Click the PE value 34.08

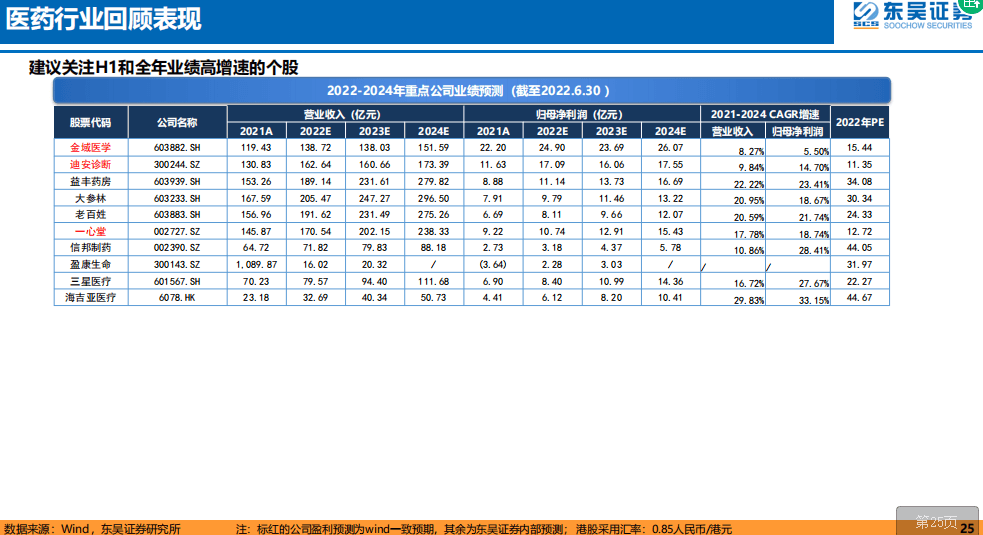(859, 182)
